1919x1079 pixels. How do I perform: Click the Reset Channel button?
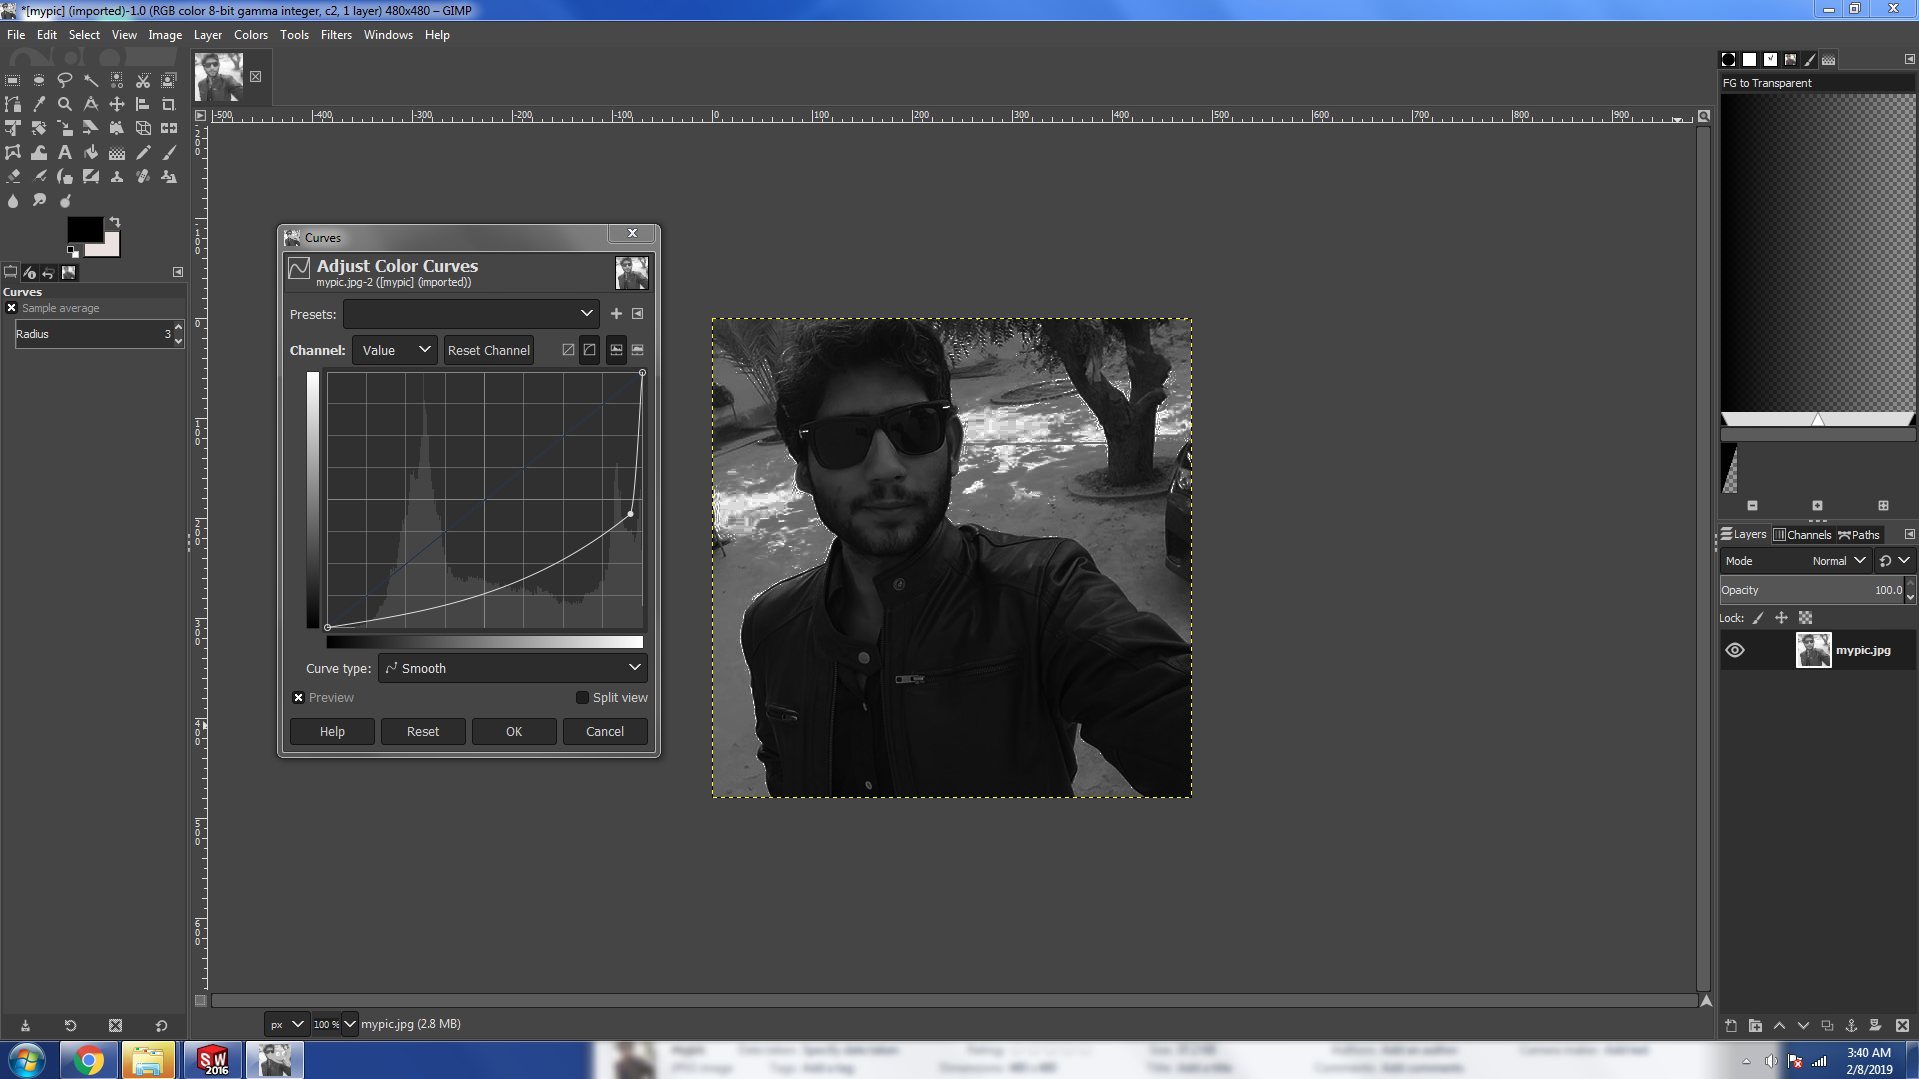pos(488,350)
